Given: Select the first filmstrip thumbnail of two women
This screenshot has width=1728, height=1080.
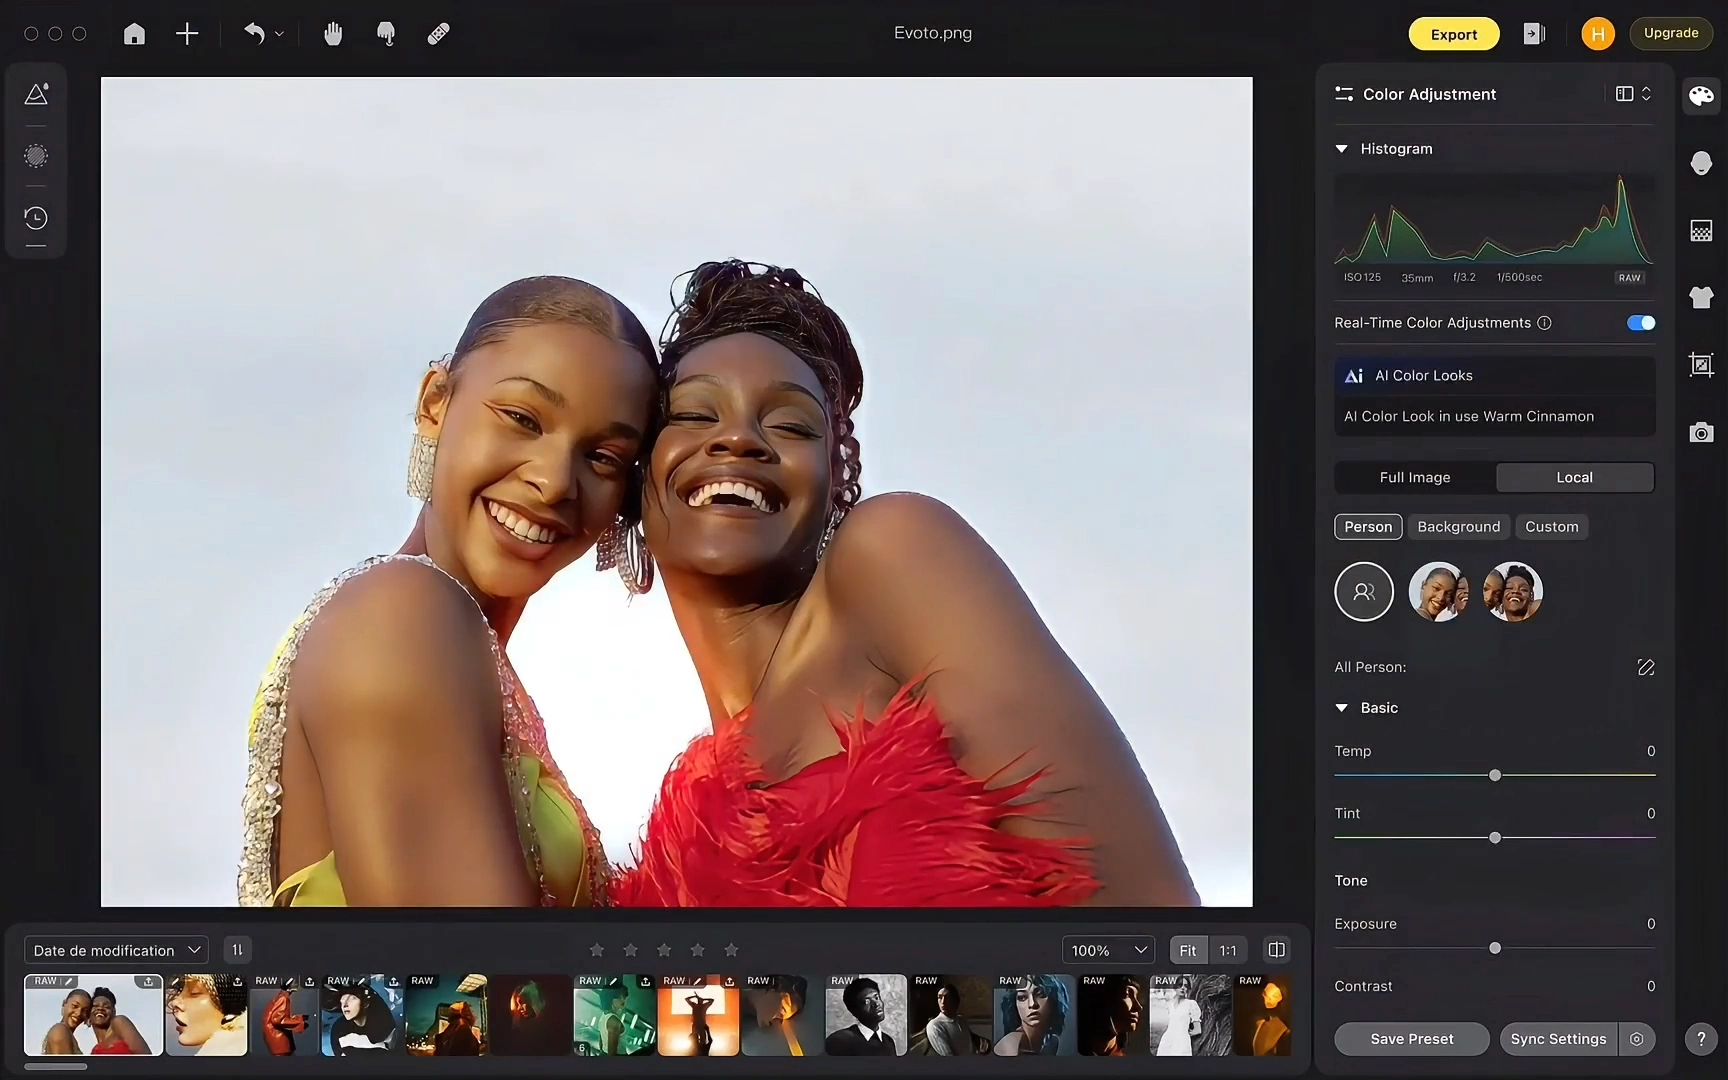Looking at the screenshot, I should click(93, 1015).
